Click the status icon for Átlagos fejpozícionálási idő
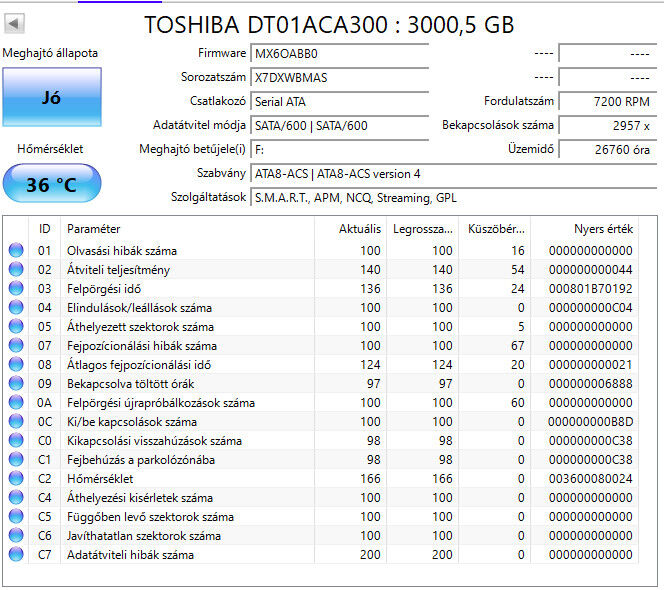Image resolution: width=664 pixels, height=590 pixels. click(16, 364)
